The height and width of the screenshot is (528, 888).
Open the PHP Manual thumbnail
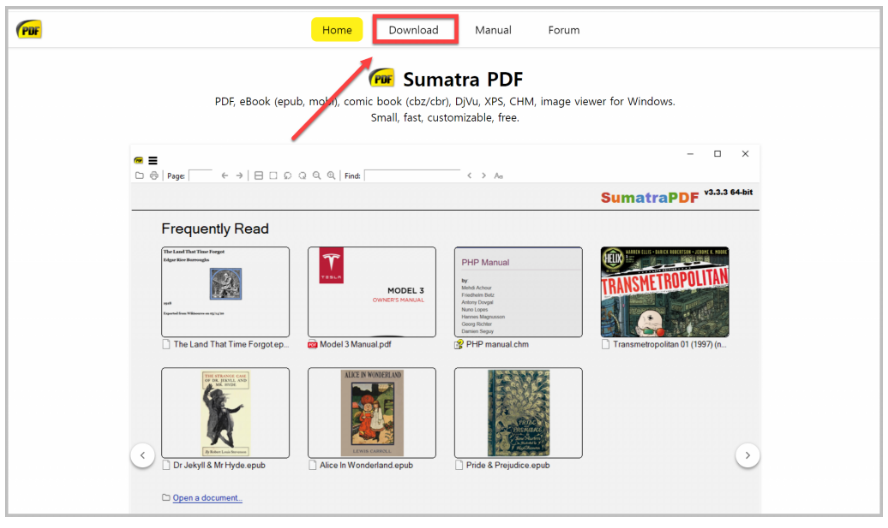[x=518, y=292]
